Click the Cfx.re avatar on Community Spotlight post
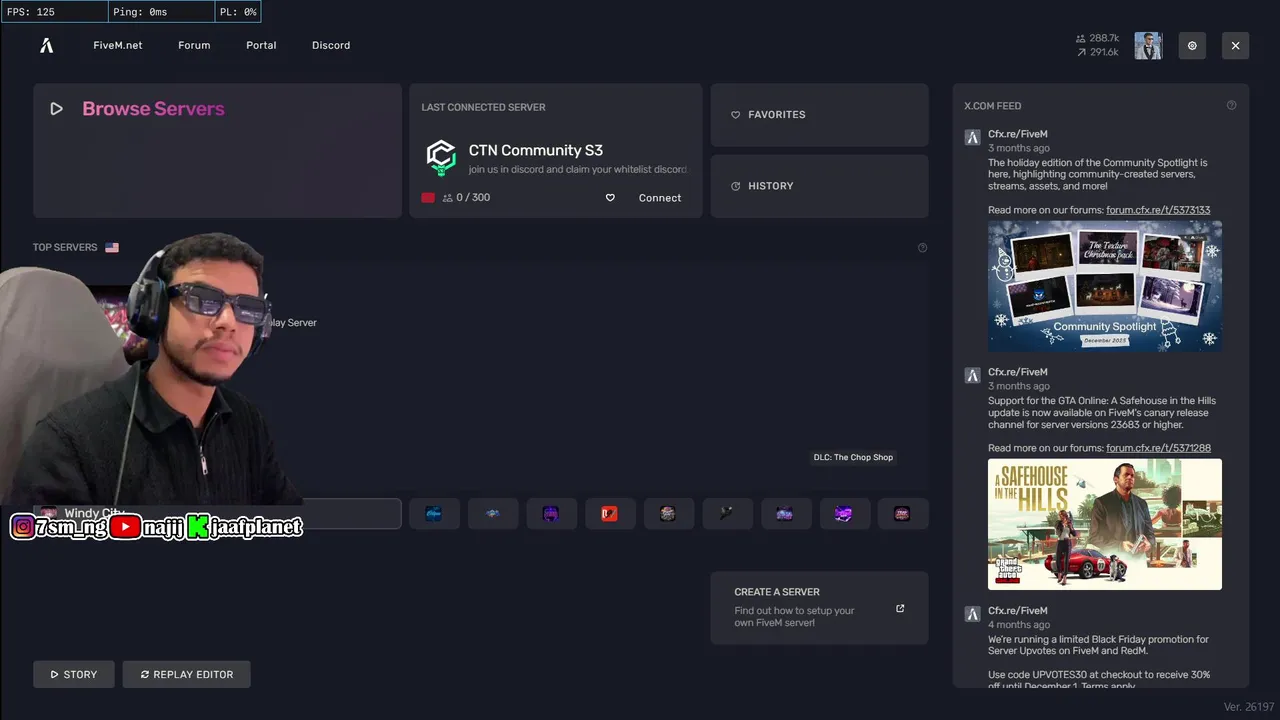This screenshot has width=1280, height=720. pos(972,137)
